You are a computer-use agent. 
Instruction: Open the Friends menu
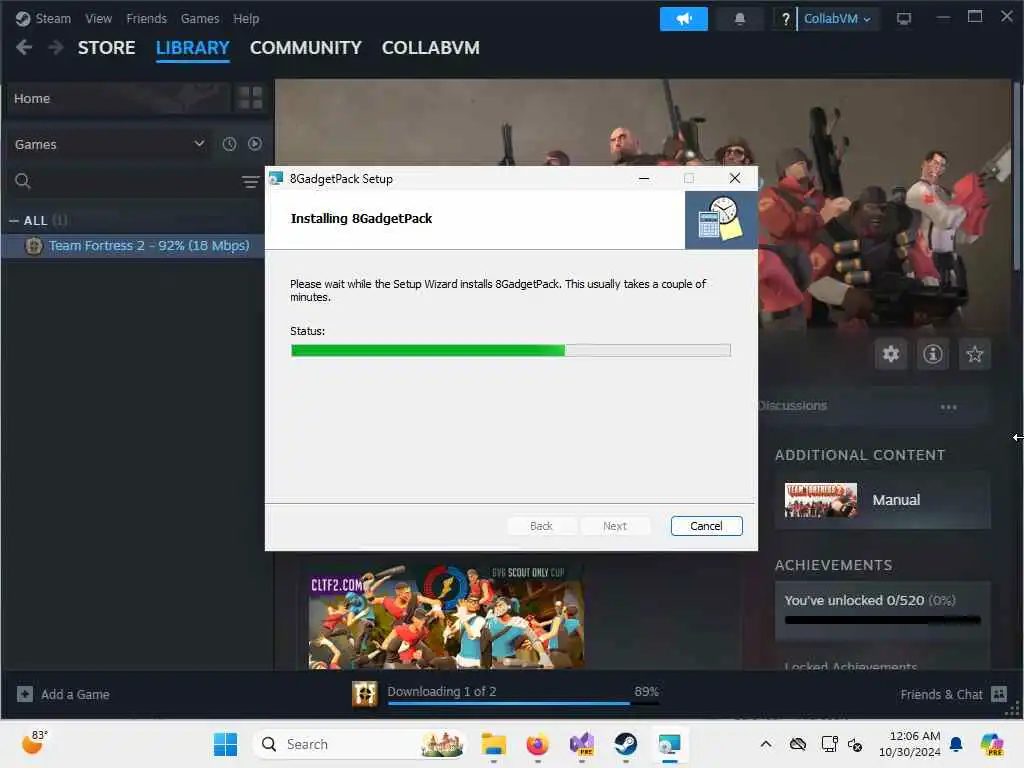146,18
